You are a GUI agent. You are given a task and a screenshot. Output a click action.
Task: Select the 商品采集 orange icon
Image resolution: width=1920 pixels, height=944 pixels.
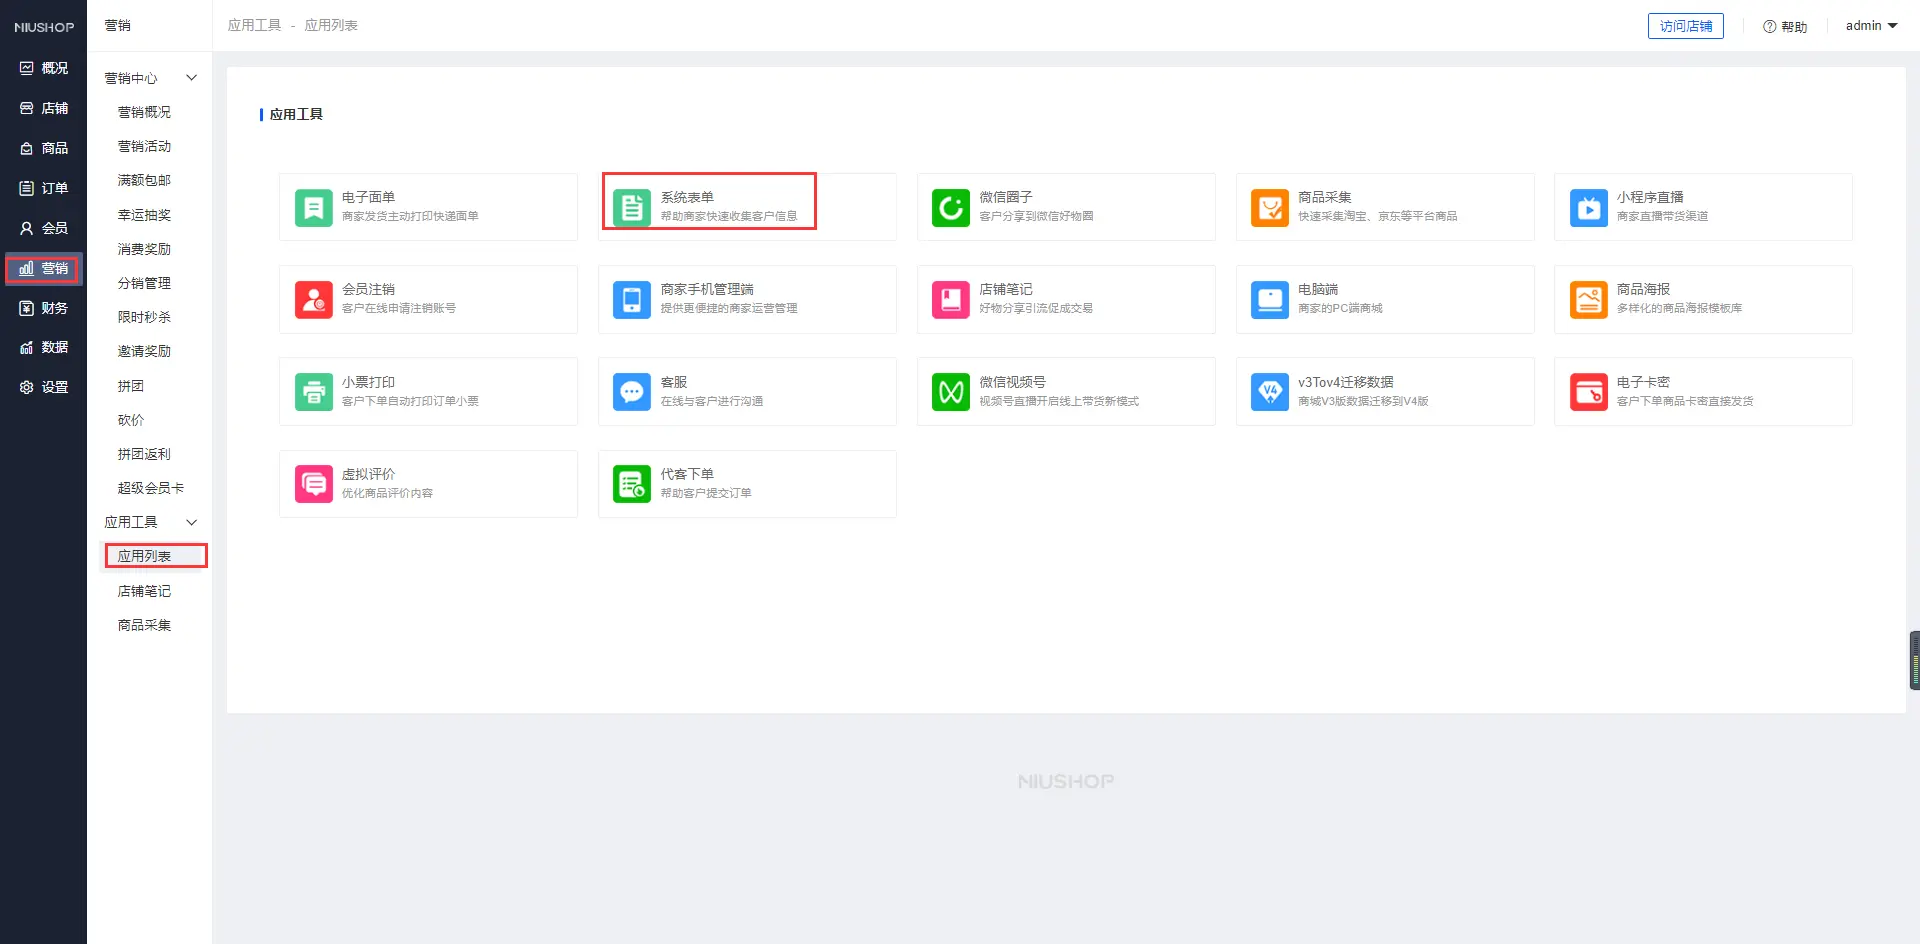tap(1269, 208)
